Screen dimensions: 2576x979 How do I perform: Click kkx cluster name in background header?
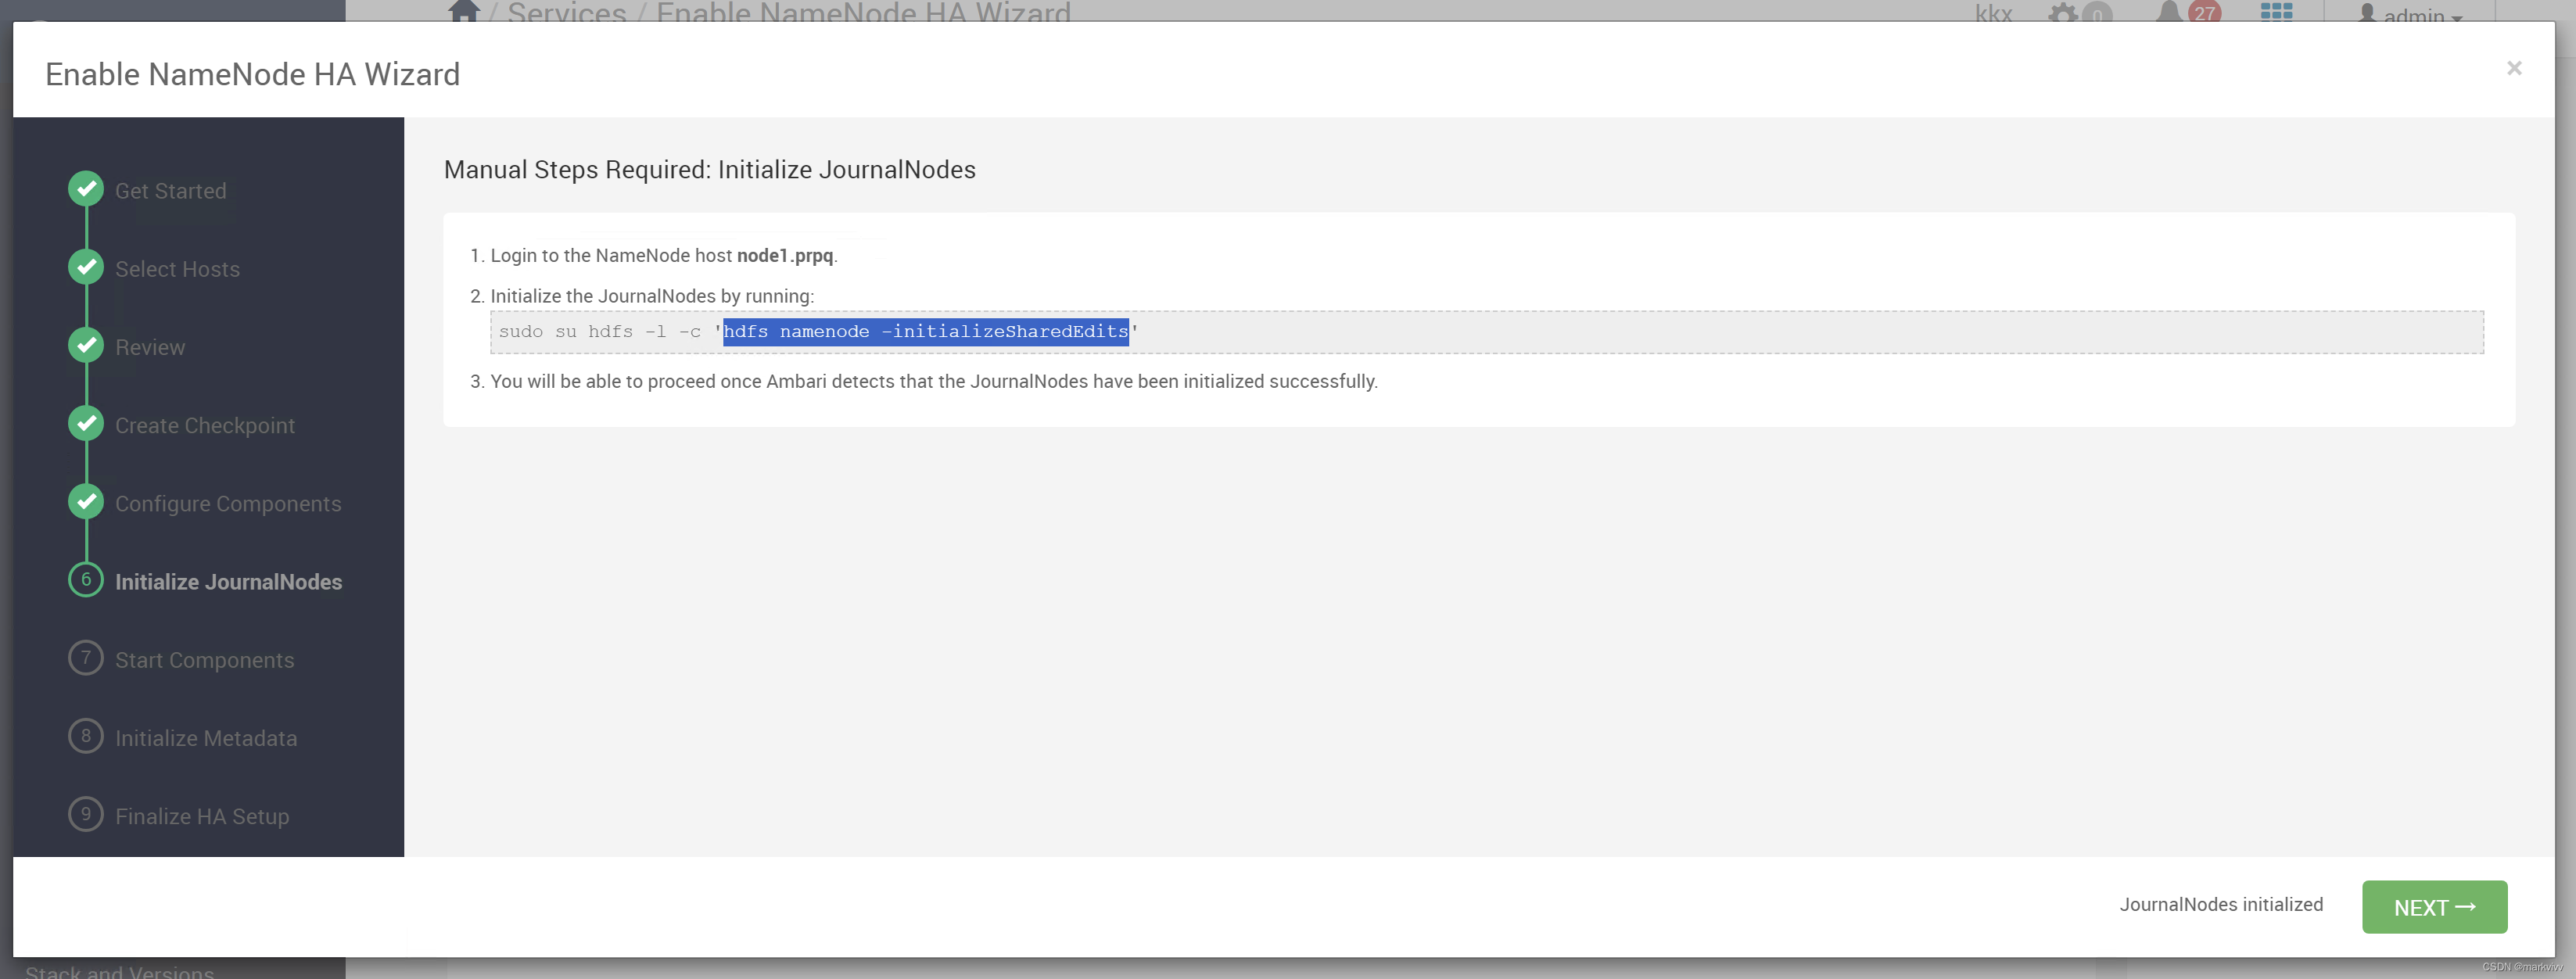[x=1993, y=13]
